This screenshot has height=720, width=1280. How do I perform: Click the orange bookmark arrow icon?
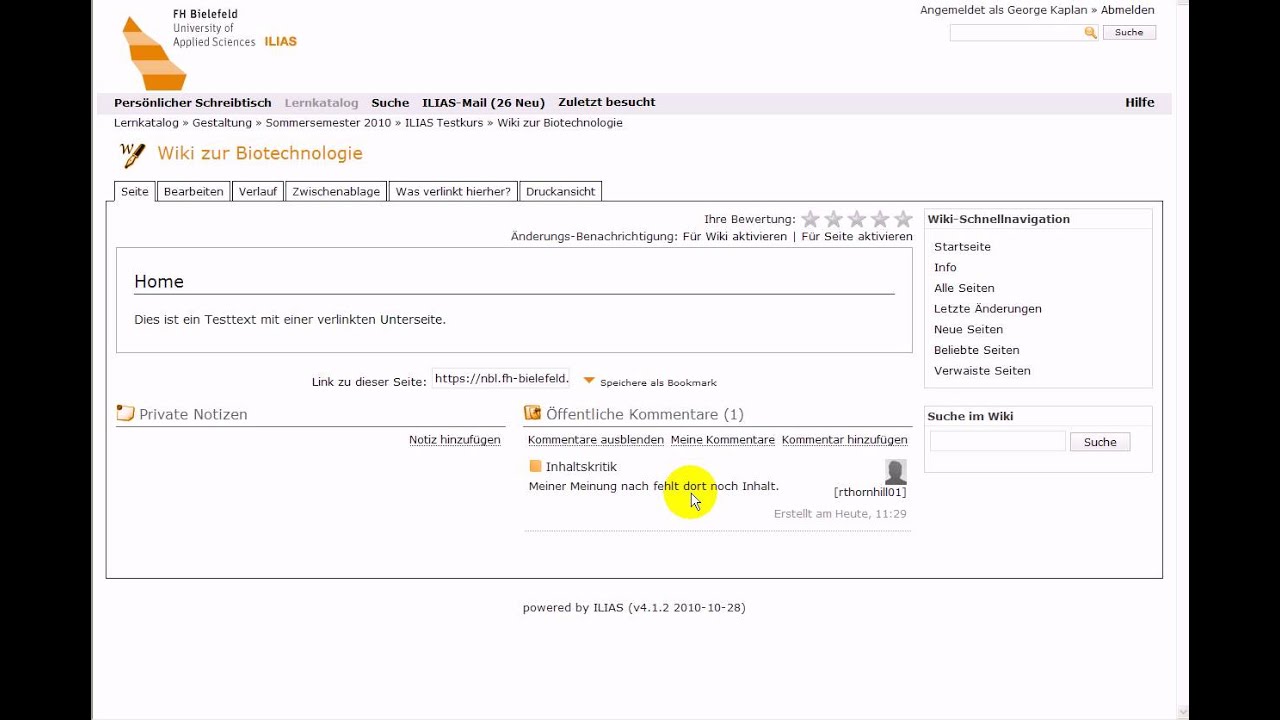pos(589,381)
